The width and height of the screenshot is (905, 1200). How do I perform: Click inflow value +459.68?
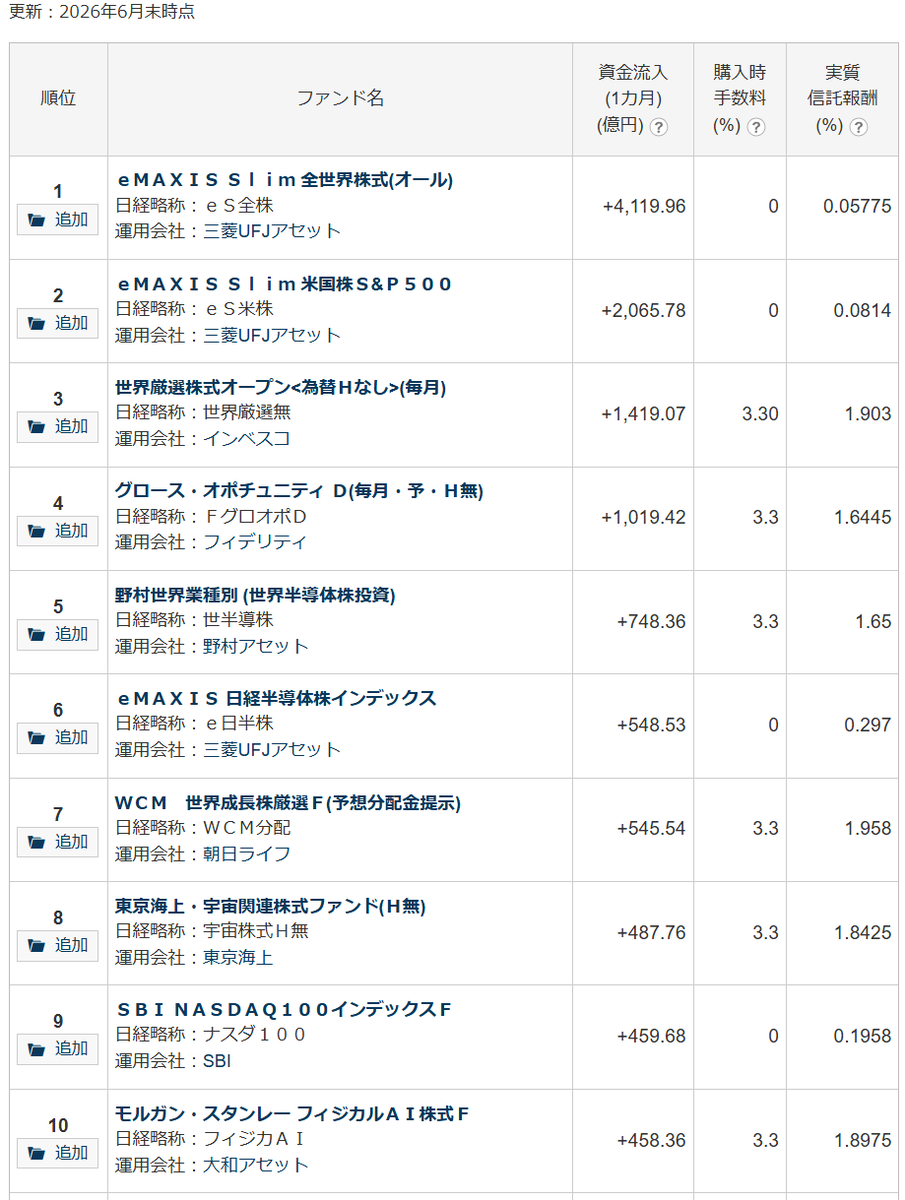coord(652,1036)
